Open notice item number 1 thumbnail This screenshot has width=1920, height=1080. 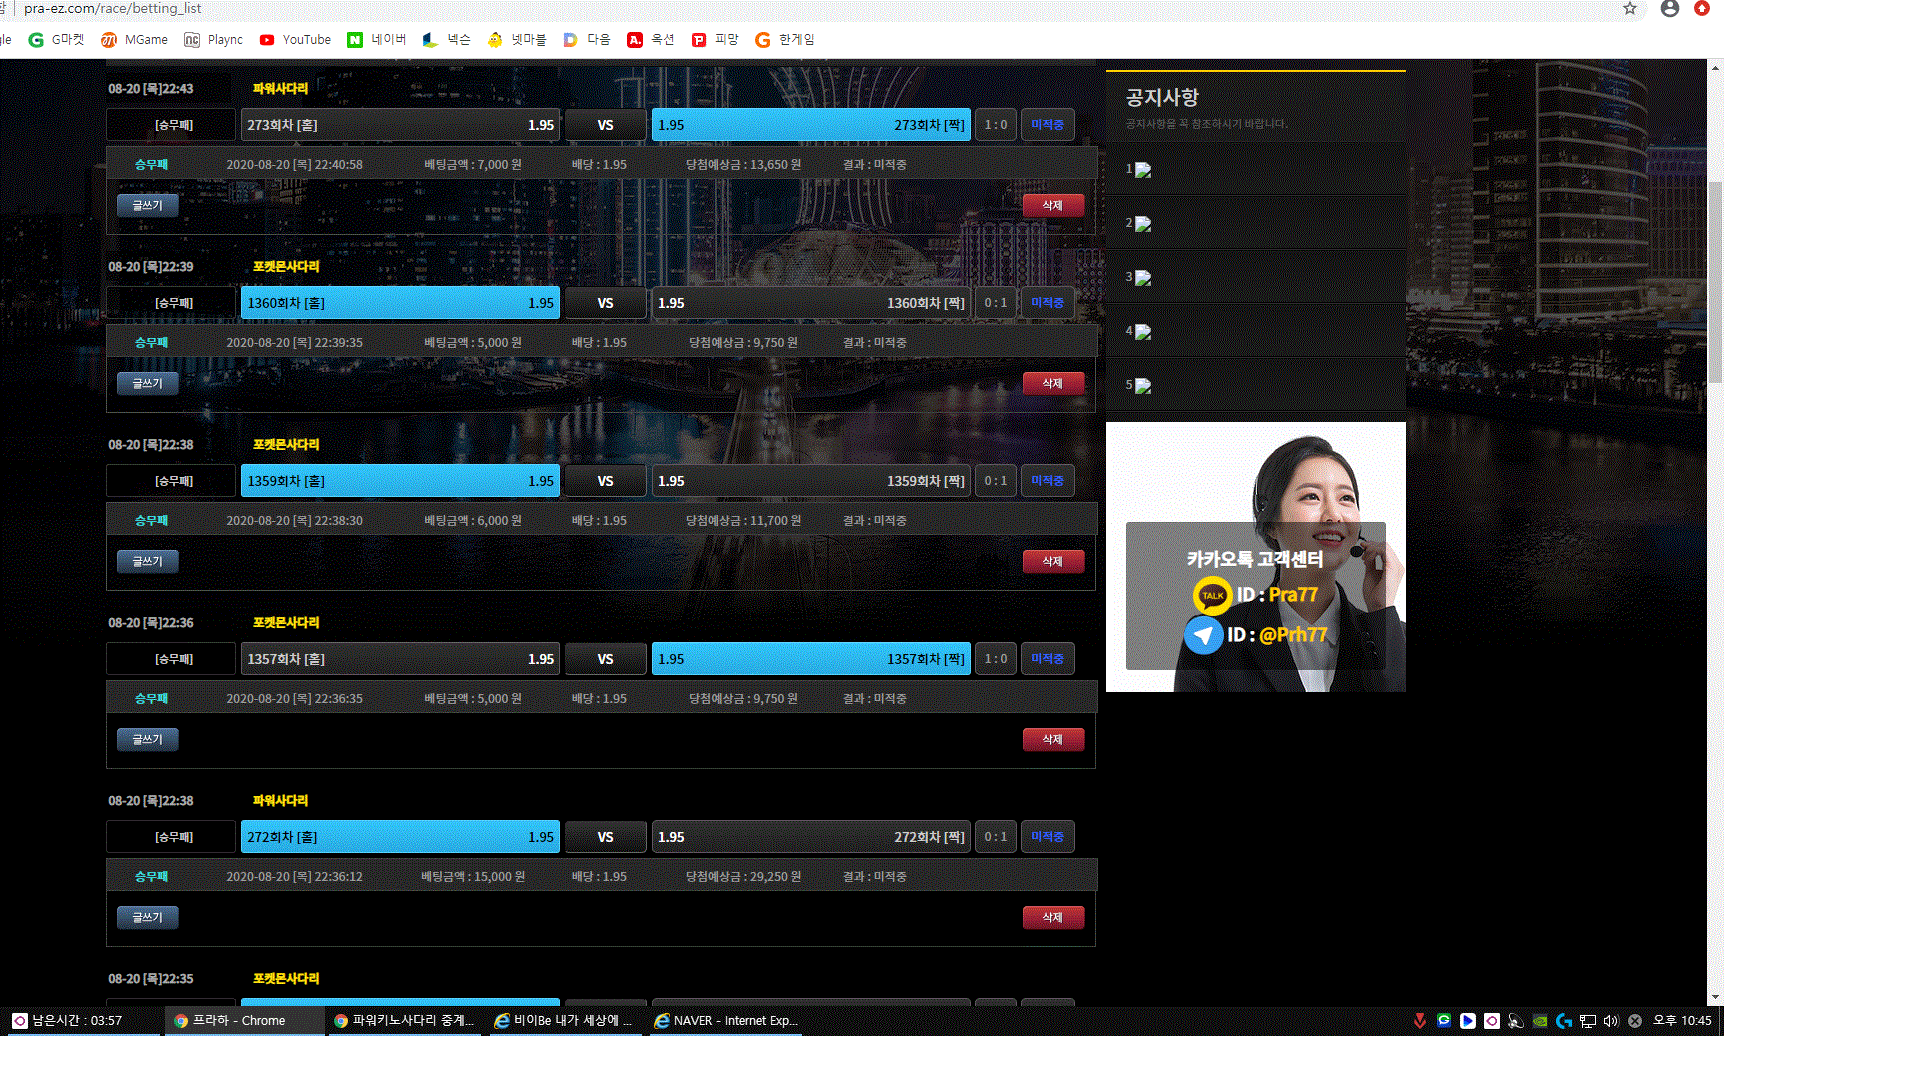point(1143,170)
